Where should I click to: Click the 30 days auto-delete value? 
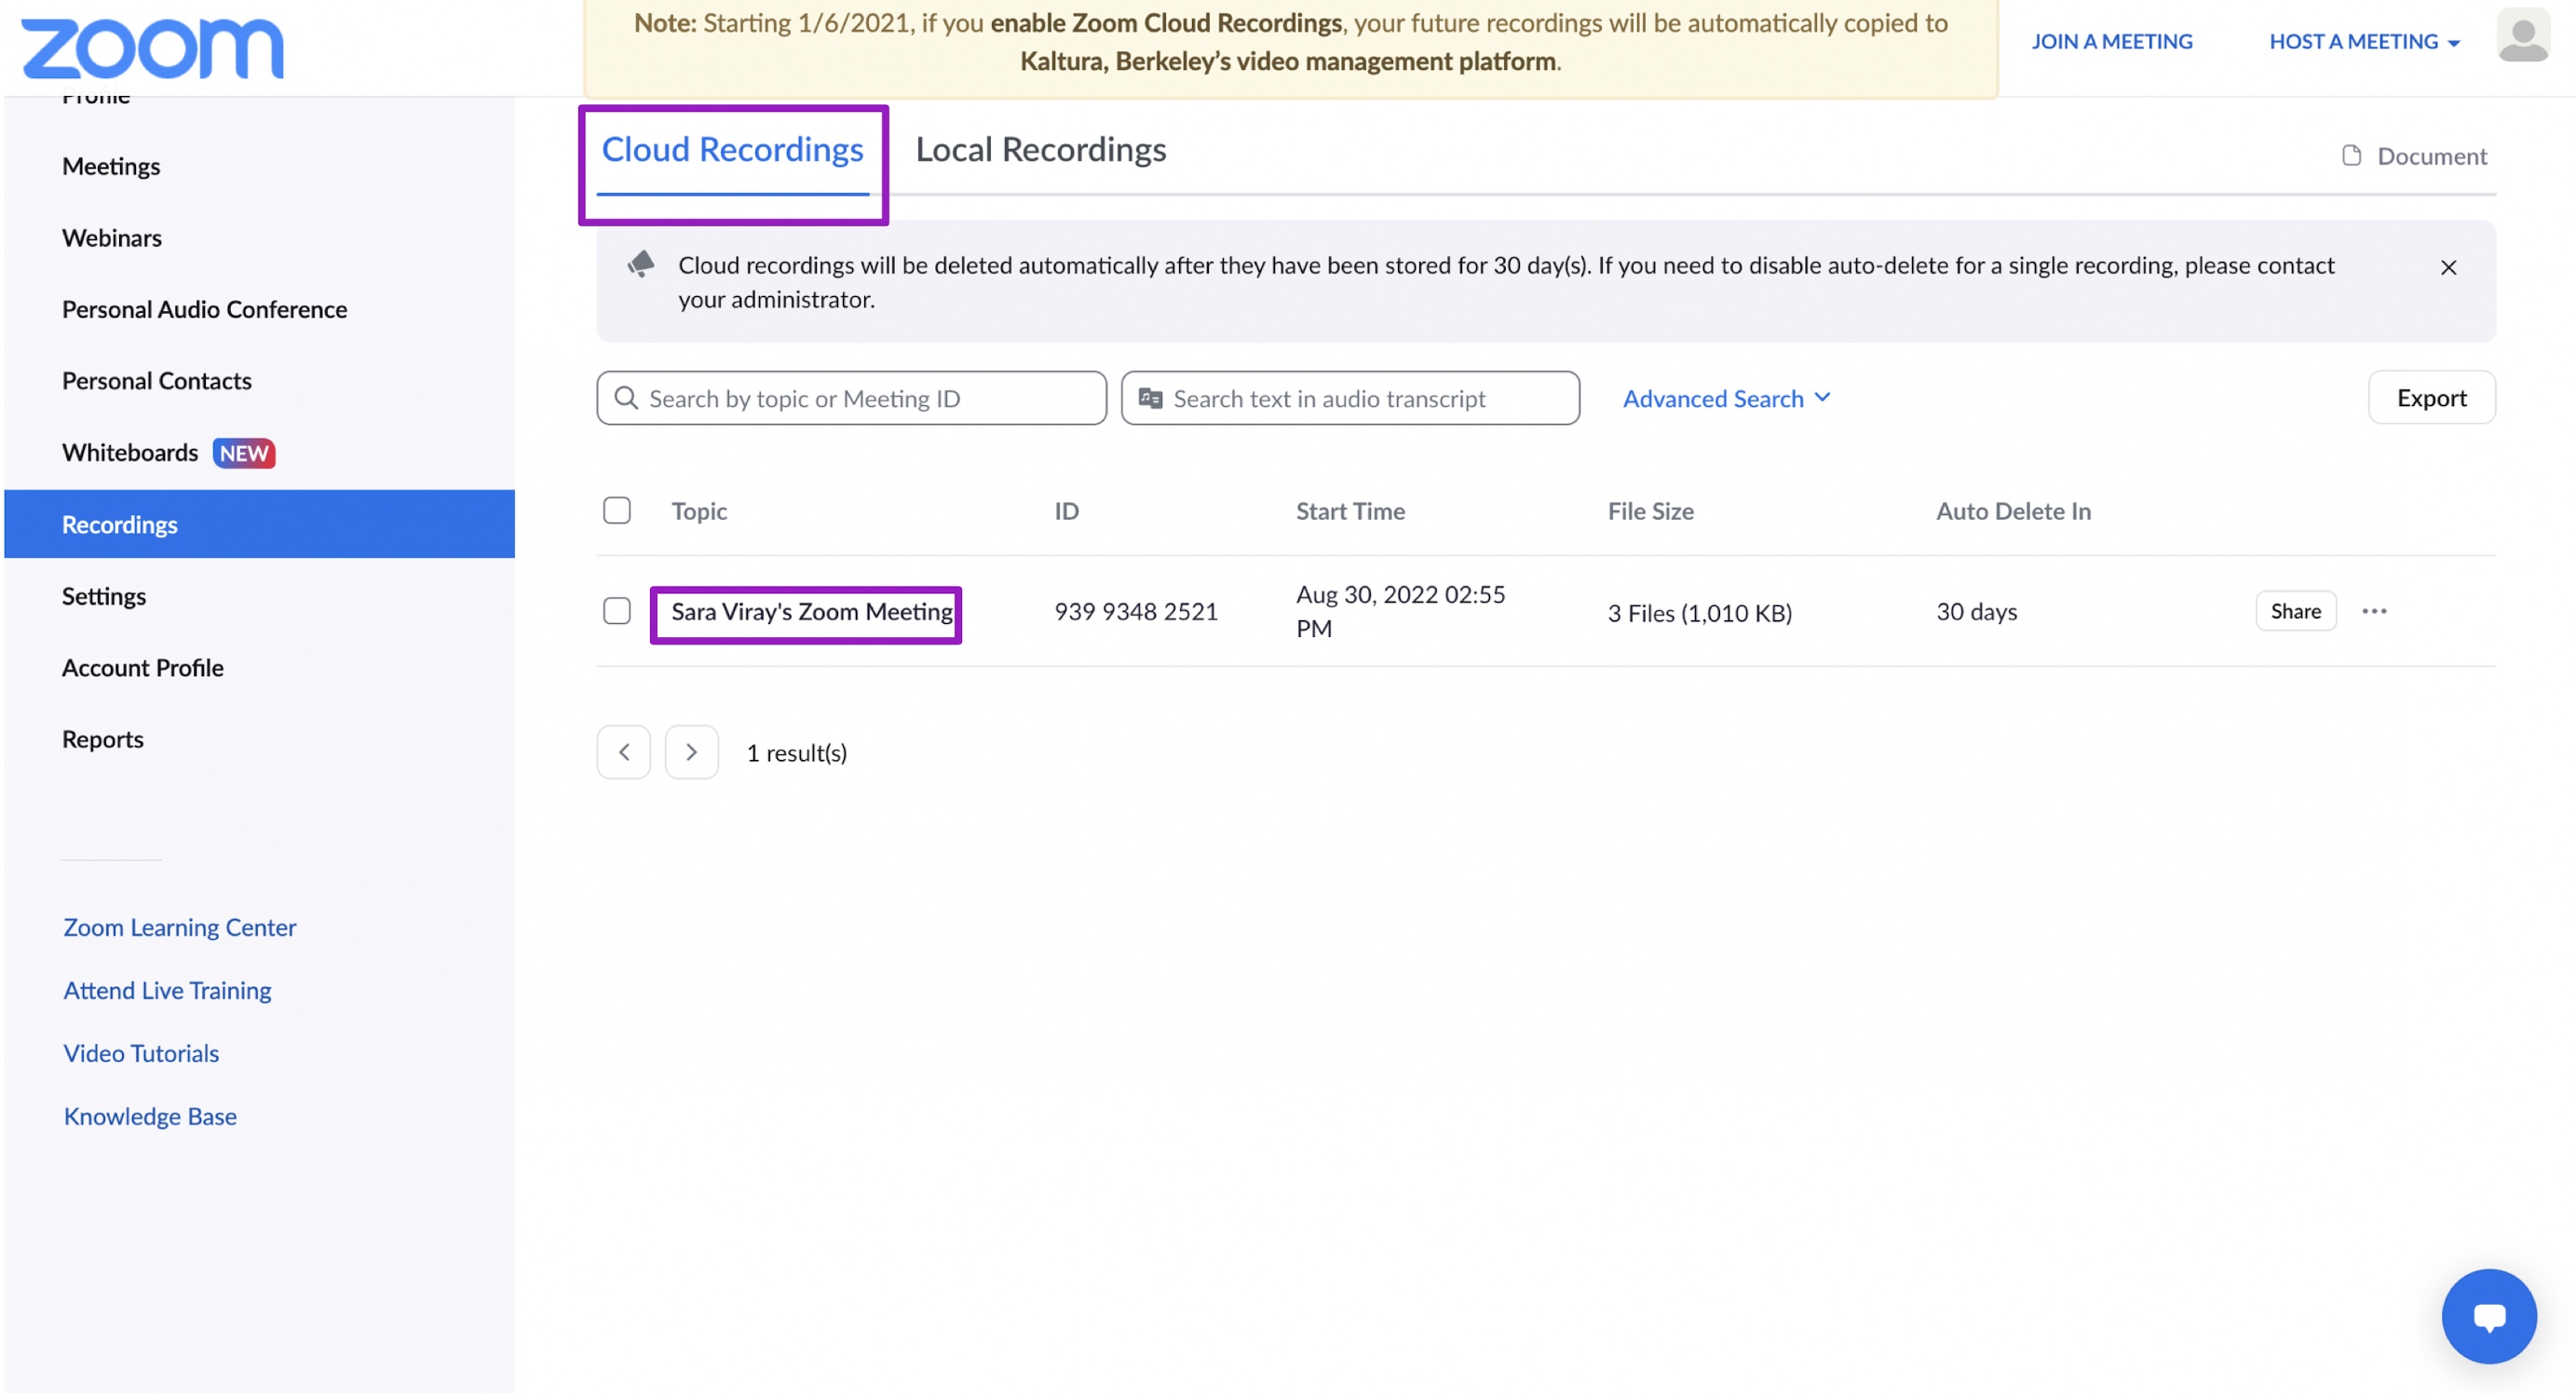coord(1976,611)
